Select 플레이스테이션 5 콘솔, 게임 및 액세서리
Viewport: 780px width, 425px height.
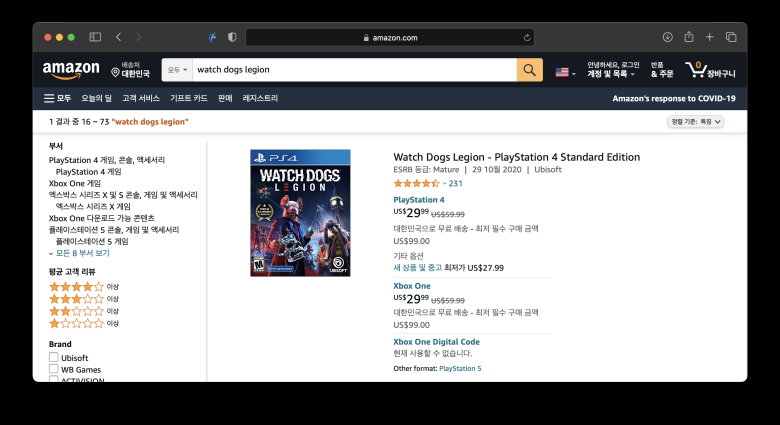click(x=114, y=229)
